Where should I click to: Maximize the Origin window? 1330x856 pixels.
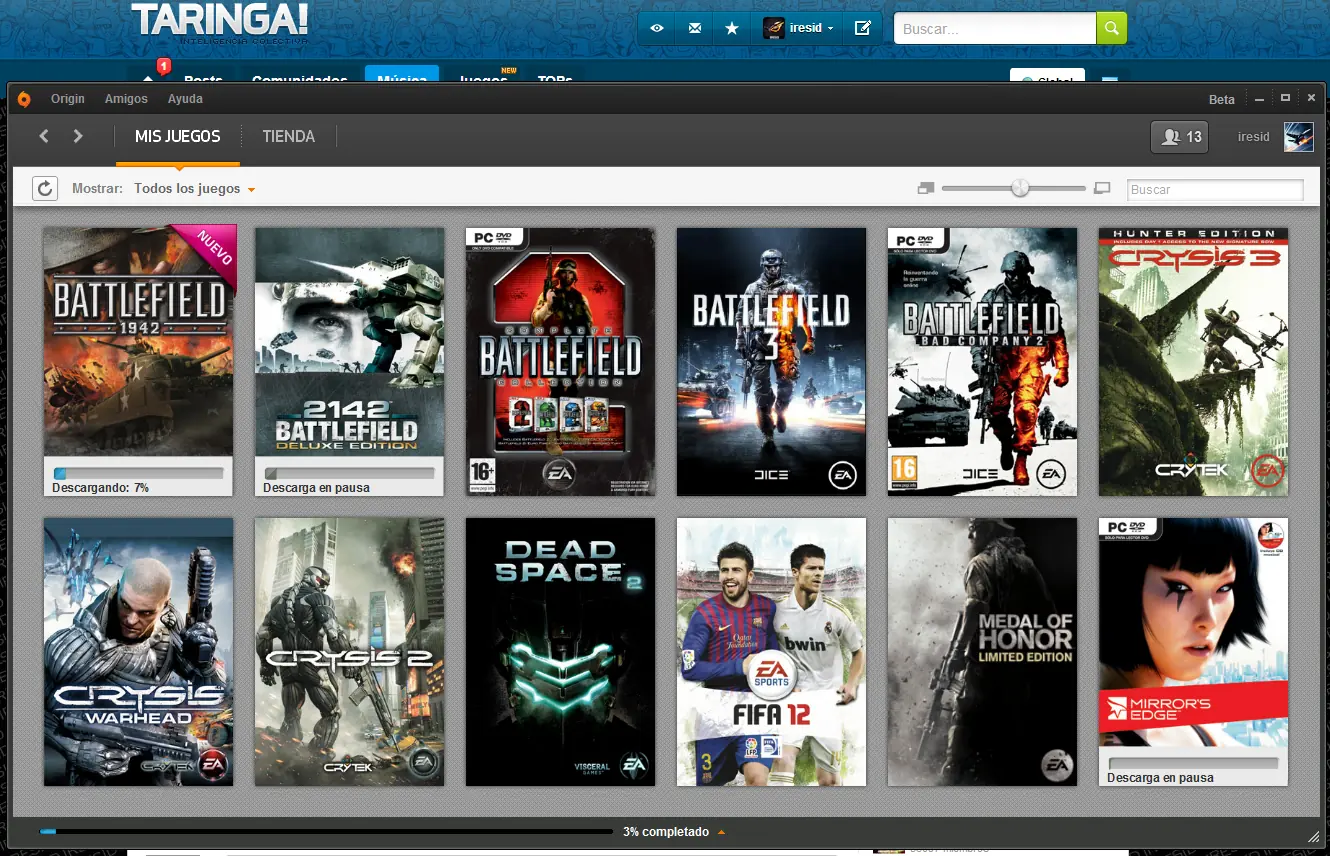pyautogui.click(x=1285, y=98)
